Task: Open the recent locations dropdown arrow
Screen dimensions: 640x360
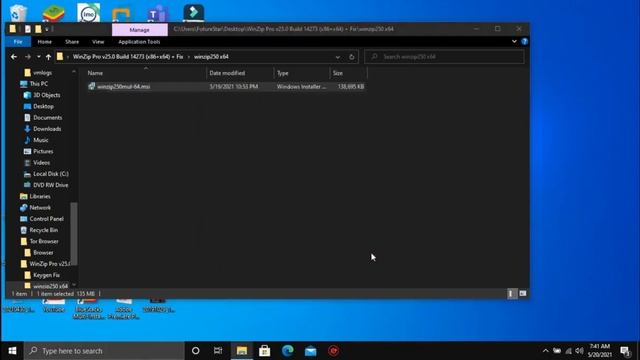Action: point(38,57)
